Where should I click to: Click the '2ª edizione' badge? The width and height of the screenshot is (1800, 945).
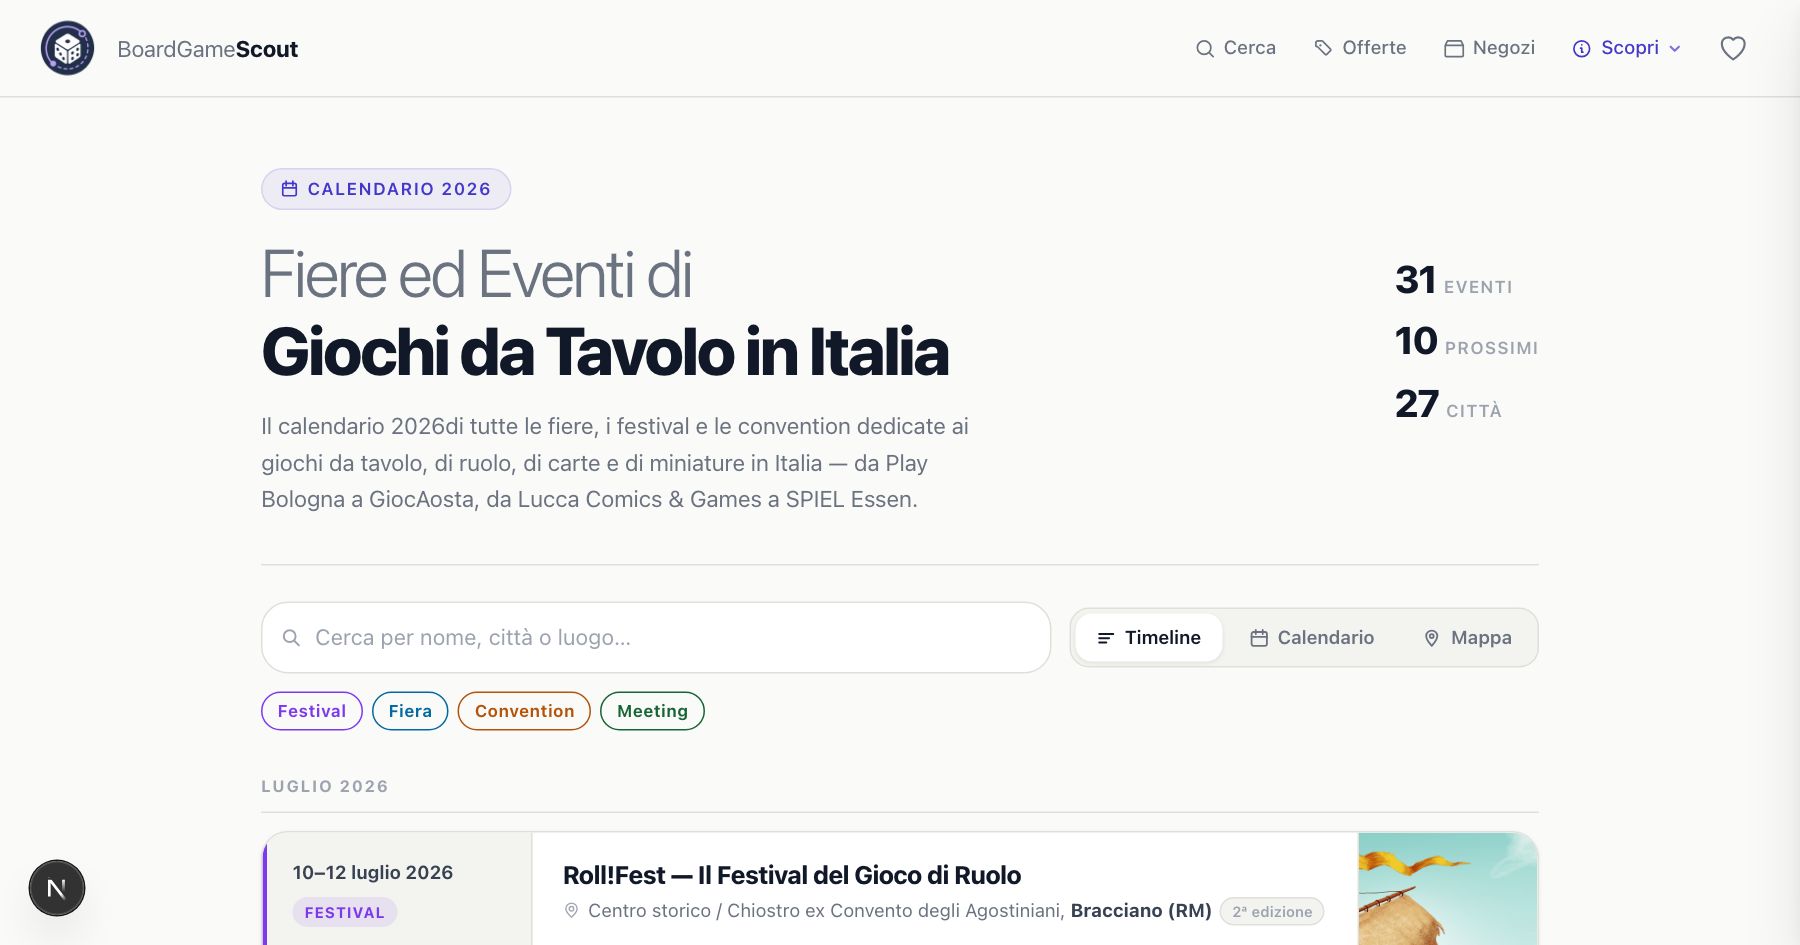click(1272, 911)
